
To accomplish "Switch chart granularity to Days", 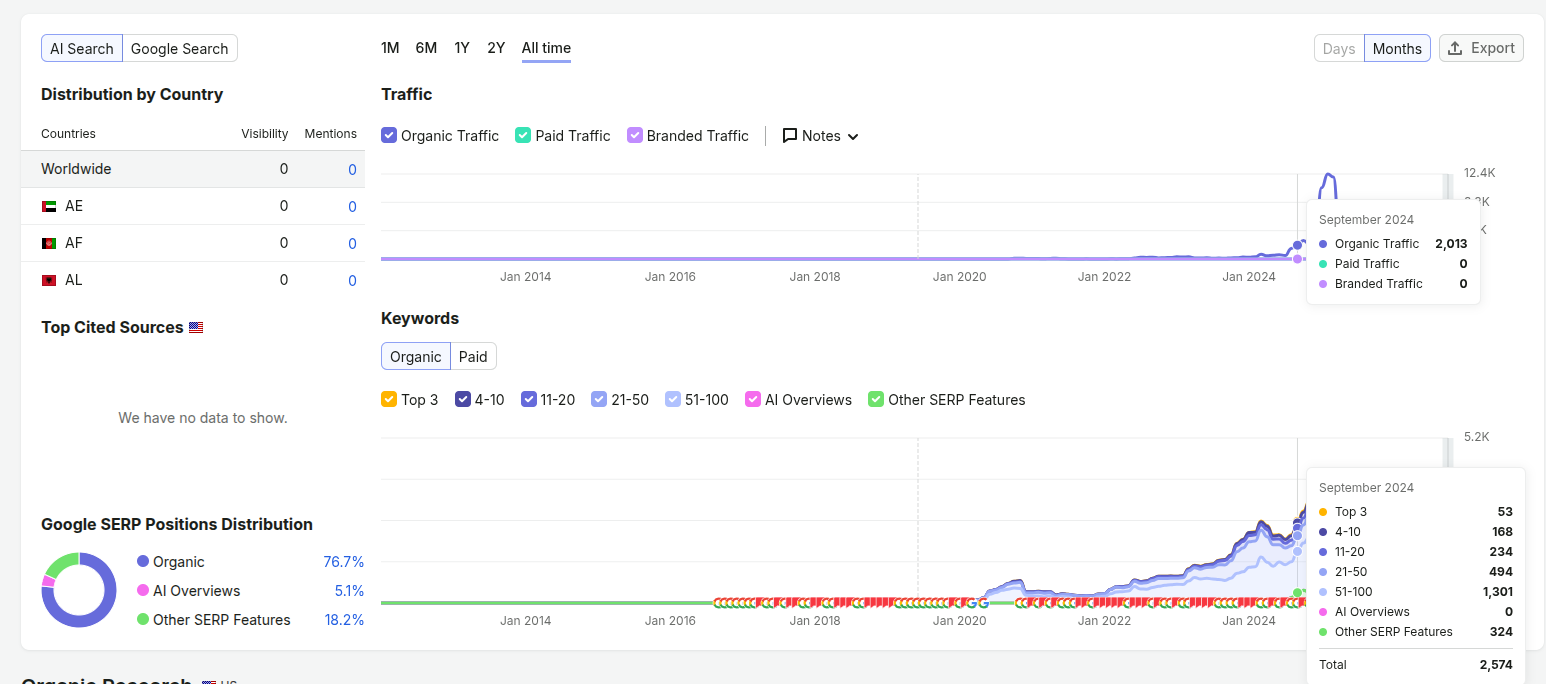I will point(1339,48).
